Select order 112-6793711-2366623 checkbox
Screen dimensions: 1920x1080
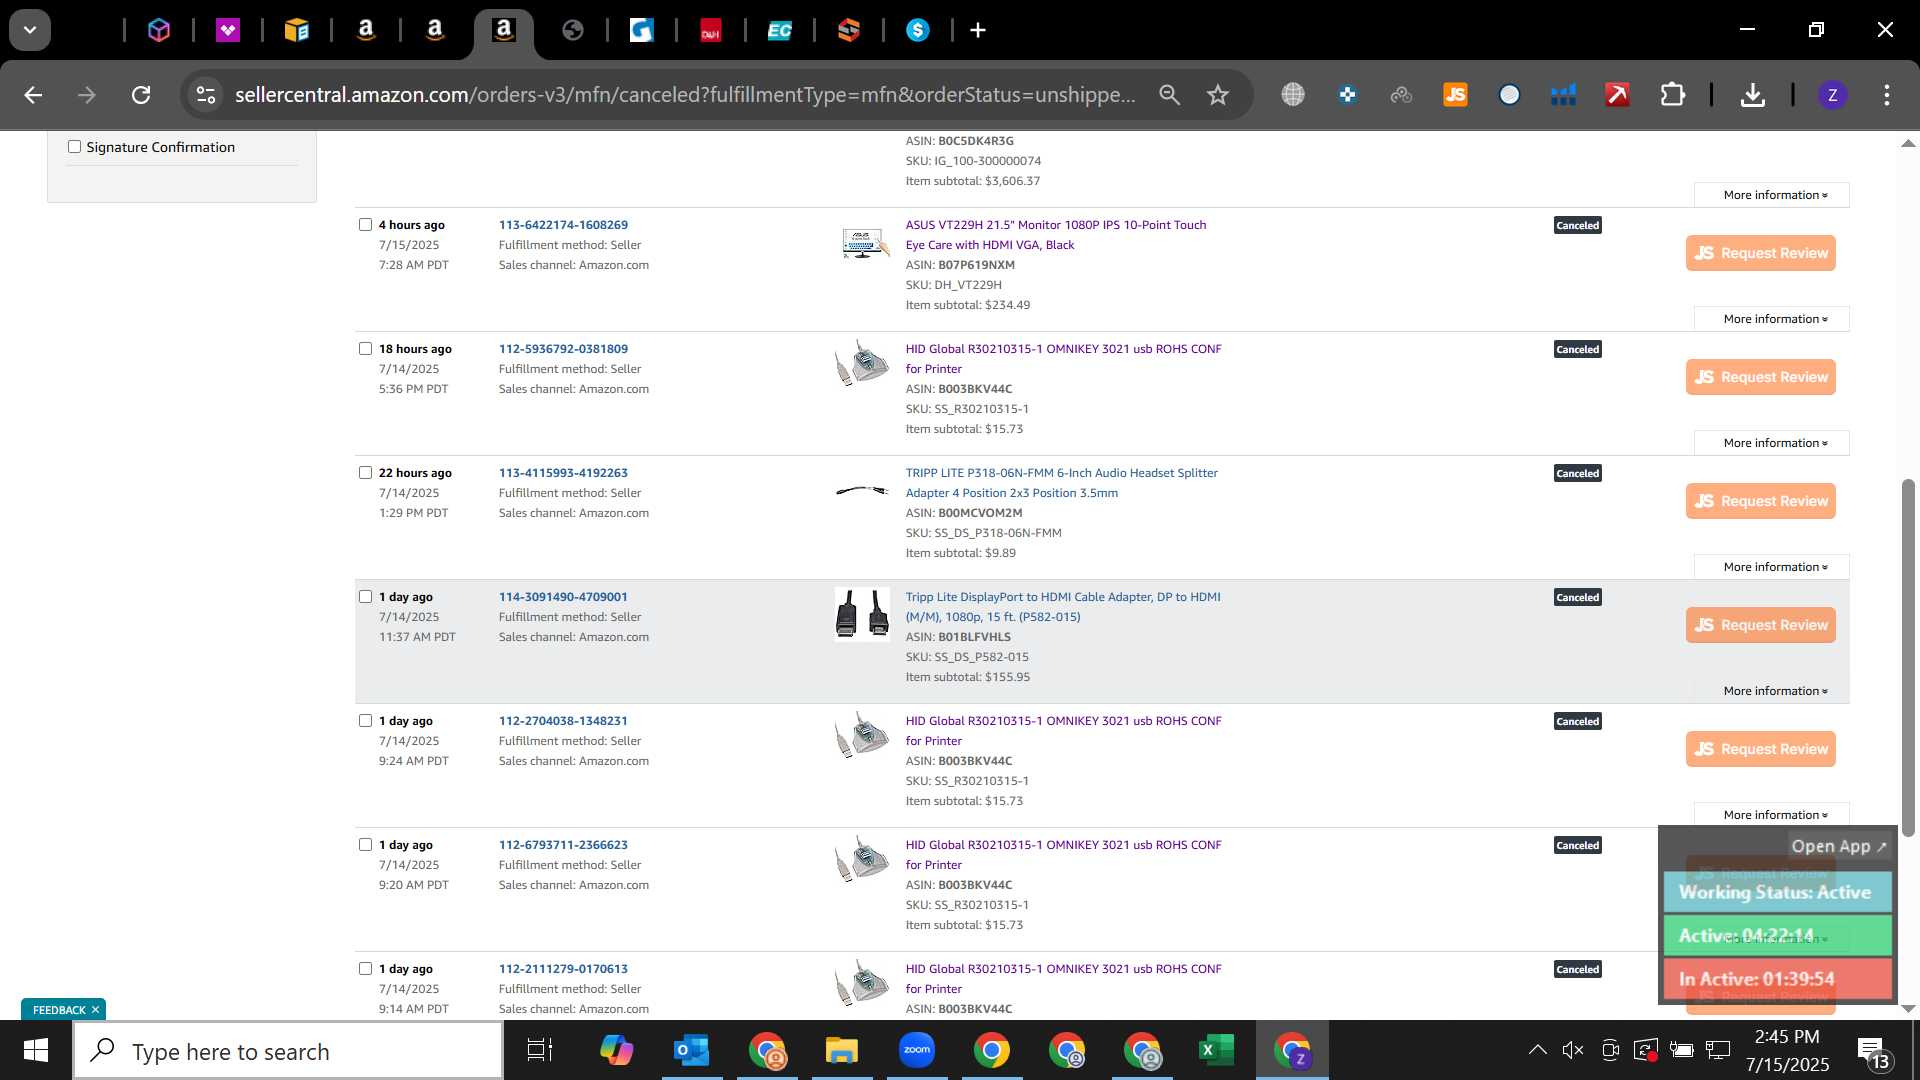coord(365,845)
